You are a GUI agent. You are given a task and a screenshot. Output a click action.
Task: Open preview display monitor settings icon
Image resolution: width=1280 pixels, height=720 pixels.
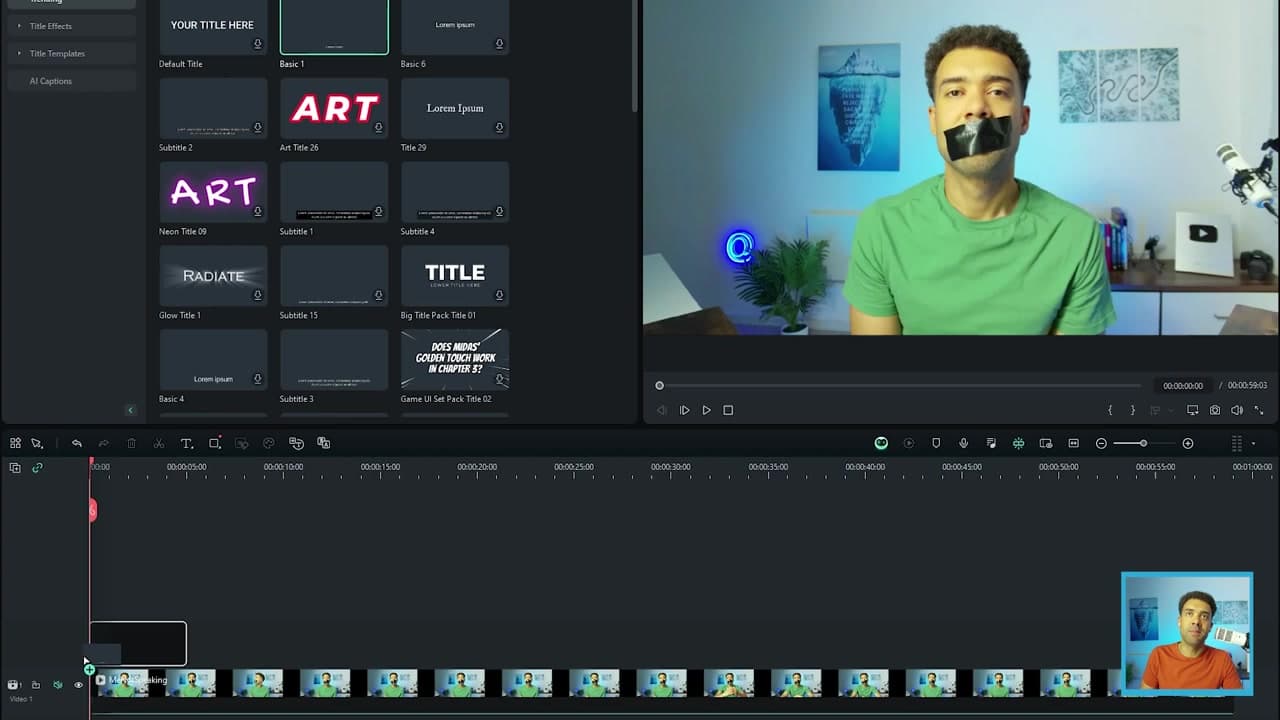click(1193, 410)
